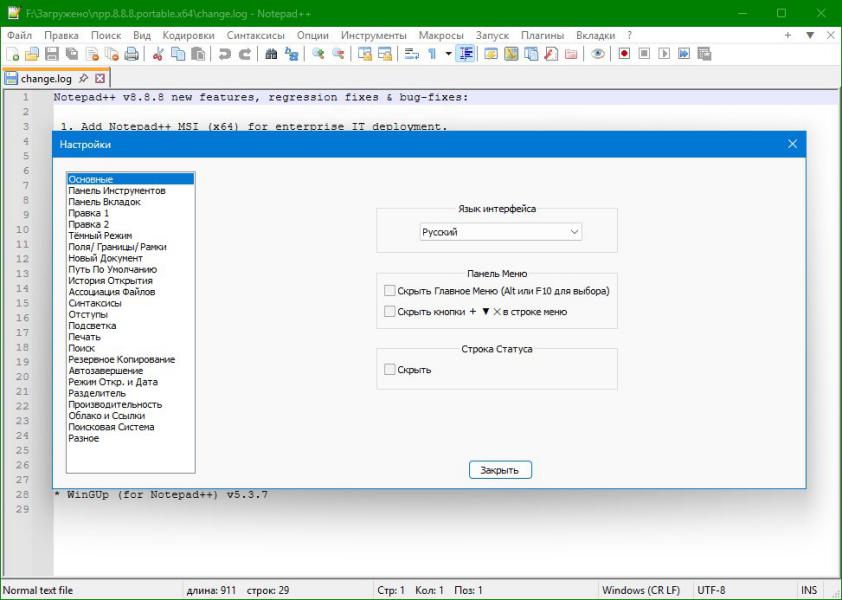
Task: Click the Find binoculars icon
Action: (x=271, y=54)
